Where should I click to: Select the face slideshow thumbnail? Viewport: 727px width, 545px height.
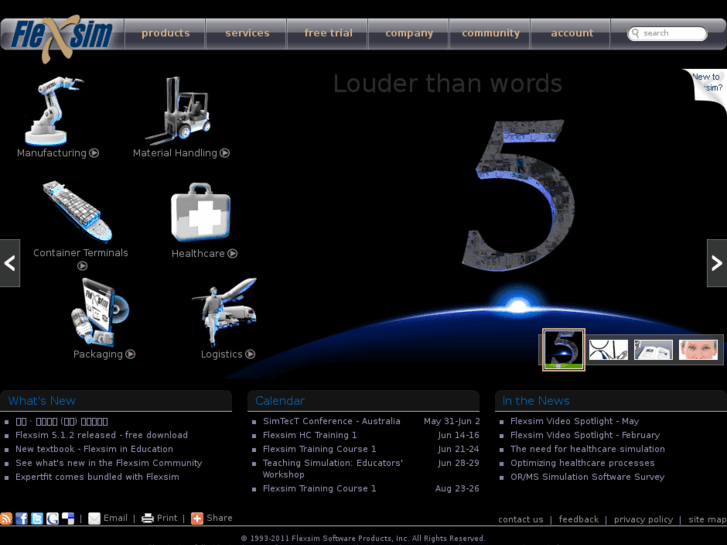(x=698, y=350)
